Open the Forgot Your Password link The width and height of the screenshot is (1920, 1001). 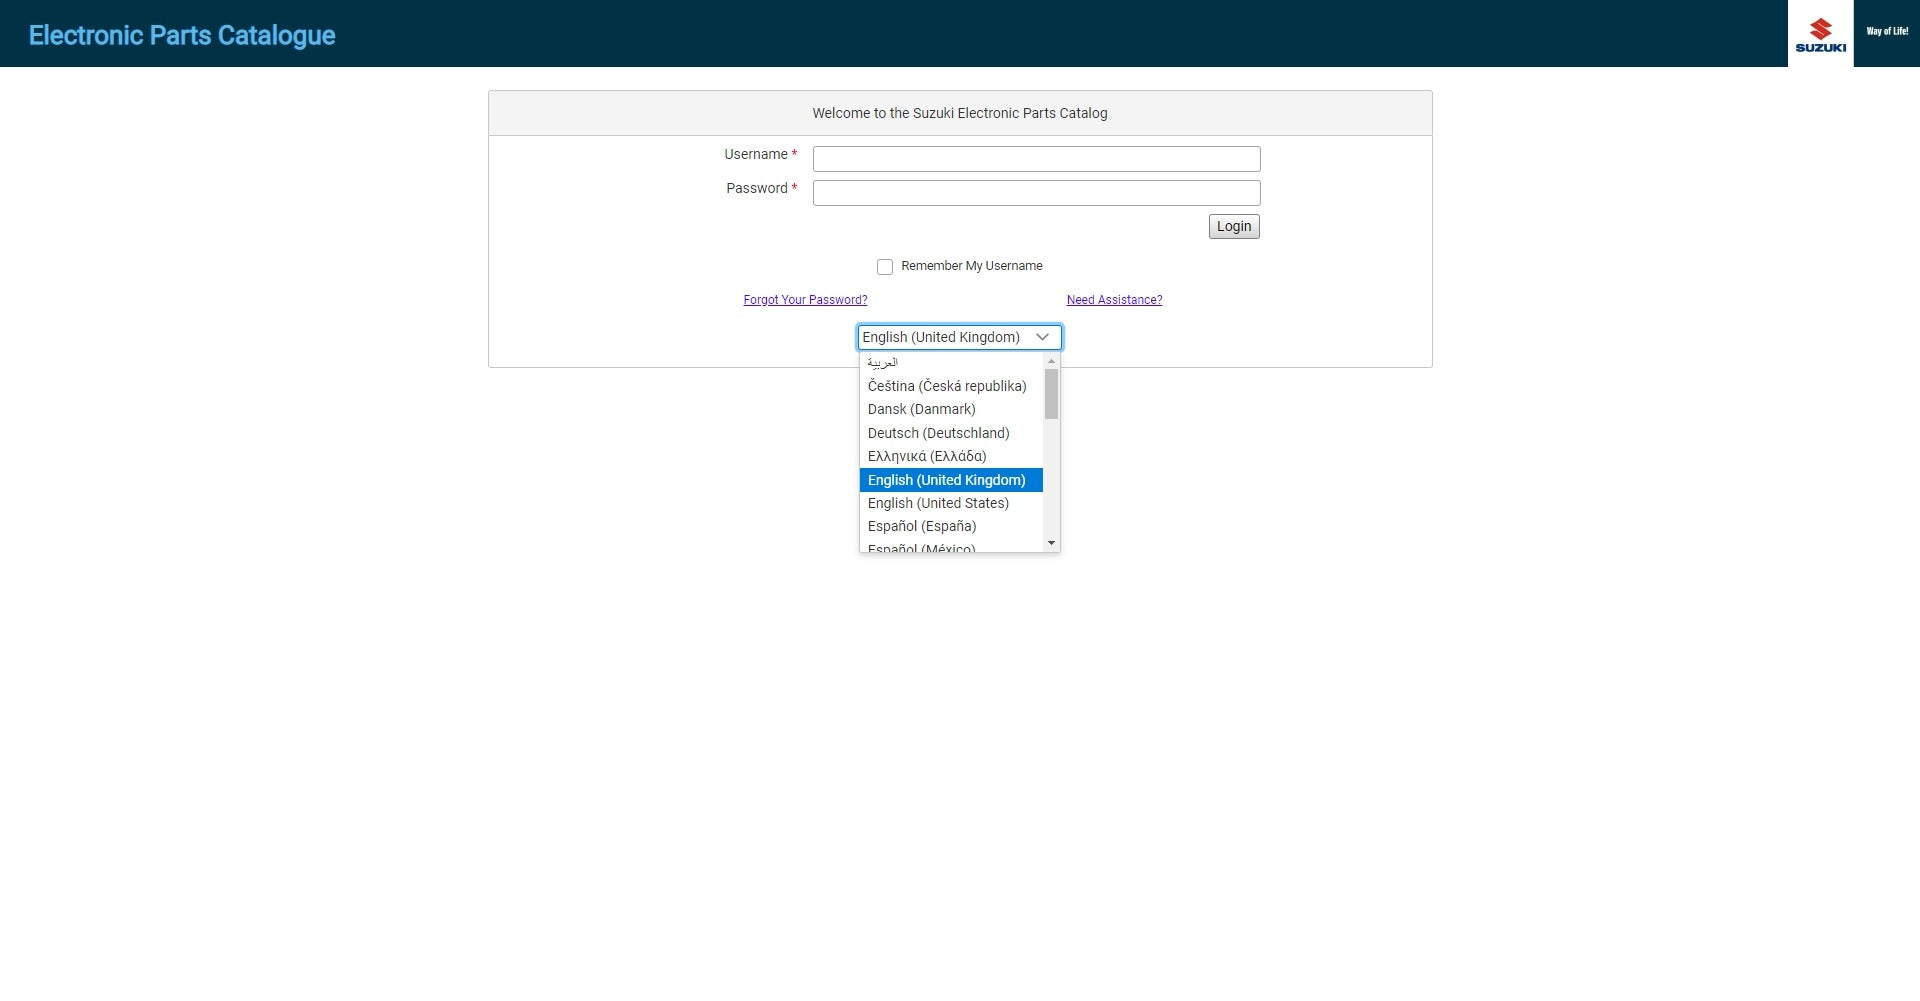click(805, 300)
